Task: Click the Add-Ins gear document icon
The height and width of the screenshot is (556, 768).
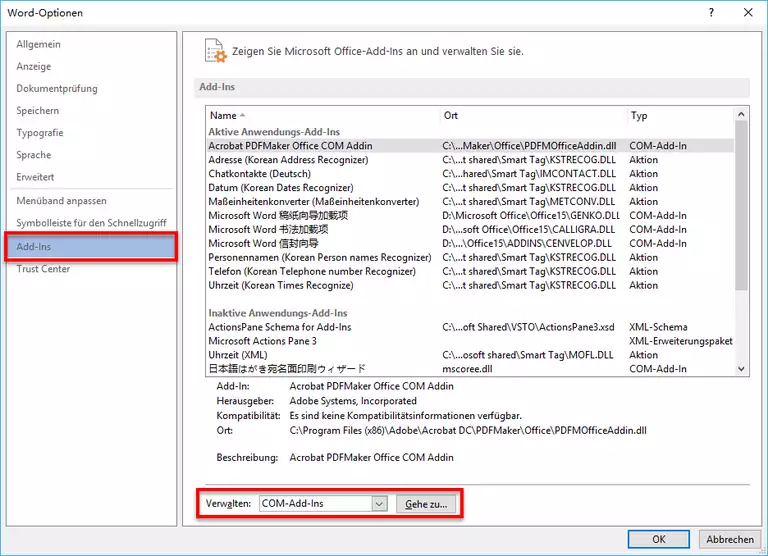Action: coord(214,50)
